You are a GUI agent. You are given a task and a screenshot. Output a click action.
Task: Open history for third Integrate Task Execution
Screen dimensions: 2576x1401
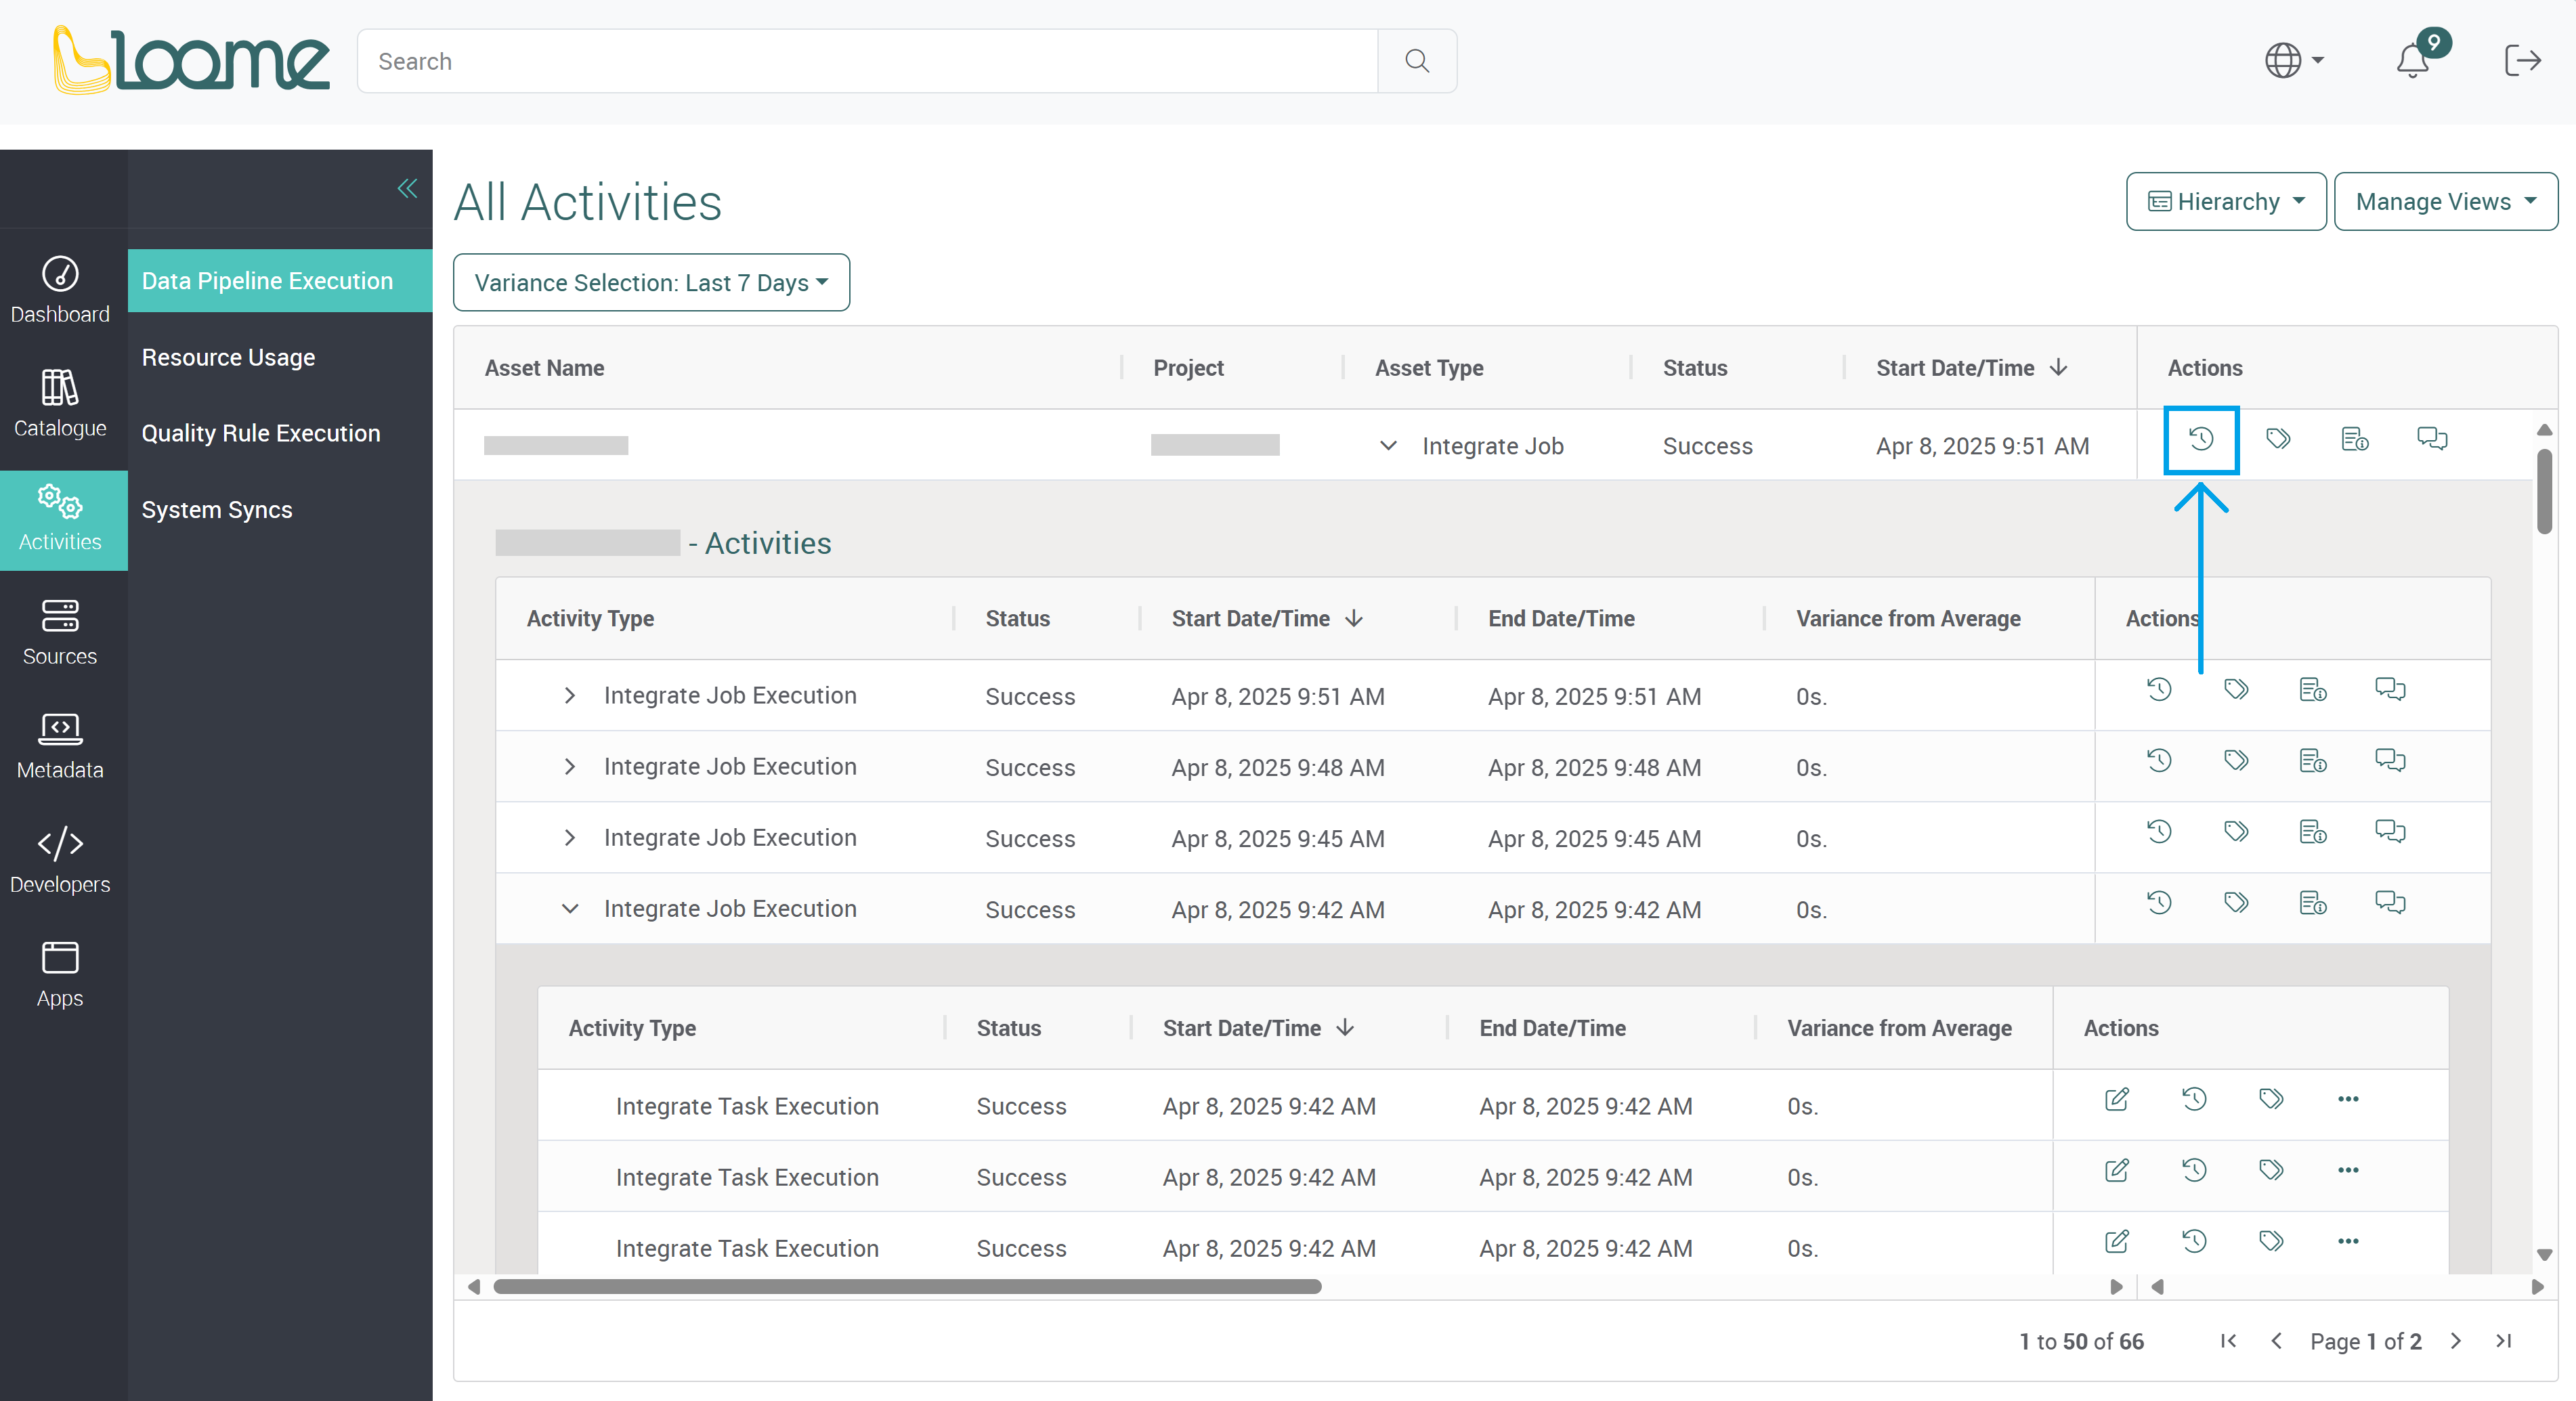click(x=2194, y=1241)
